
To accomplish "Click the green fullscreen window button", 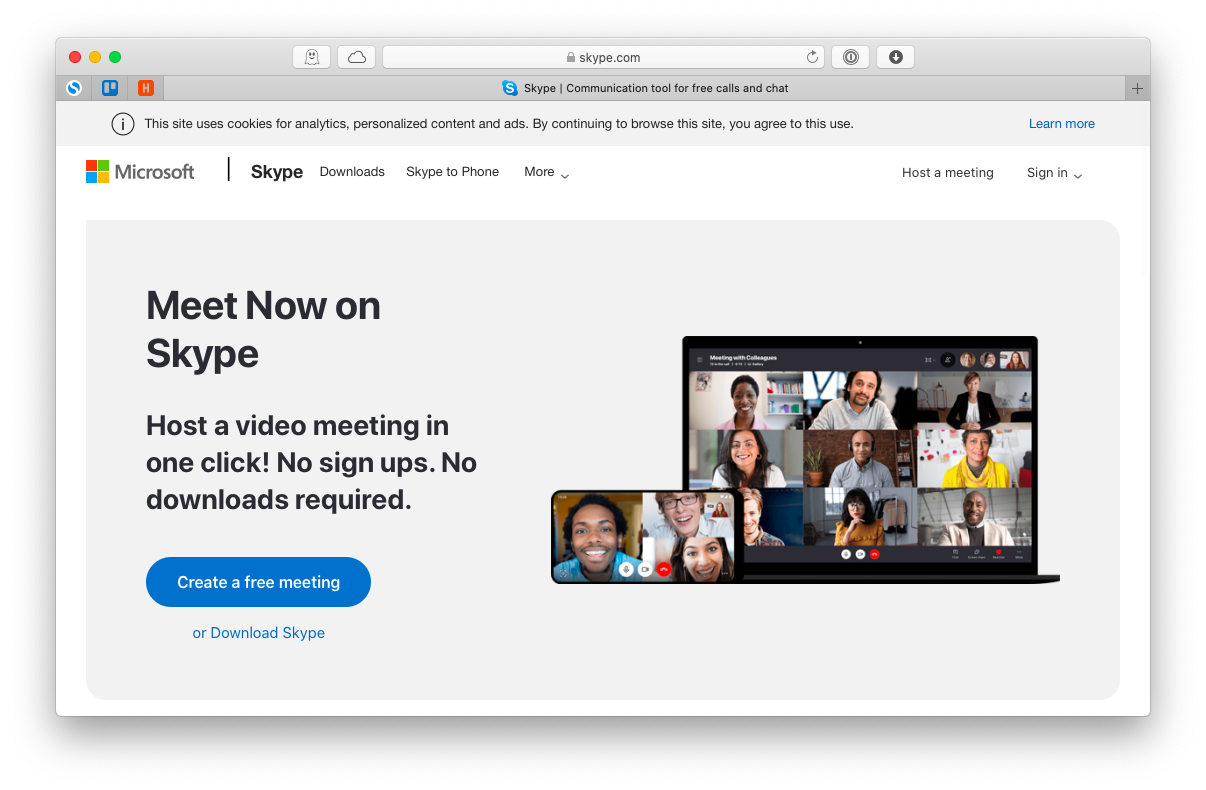I will [x=115, y=57].
